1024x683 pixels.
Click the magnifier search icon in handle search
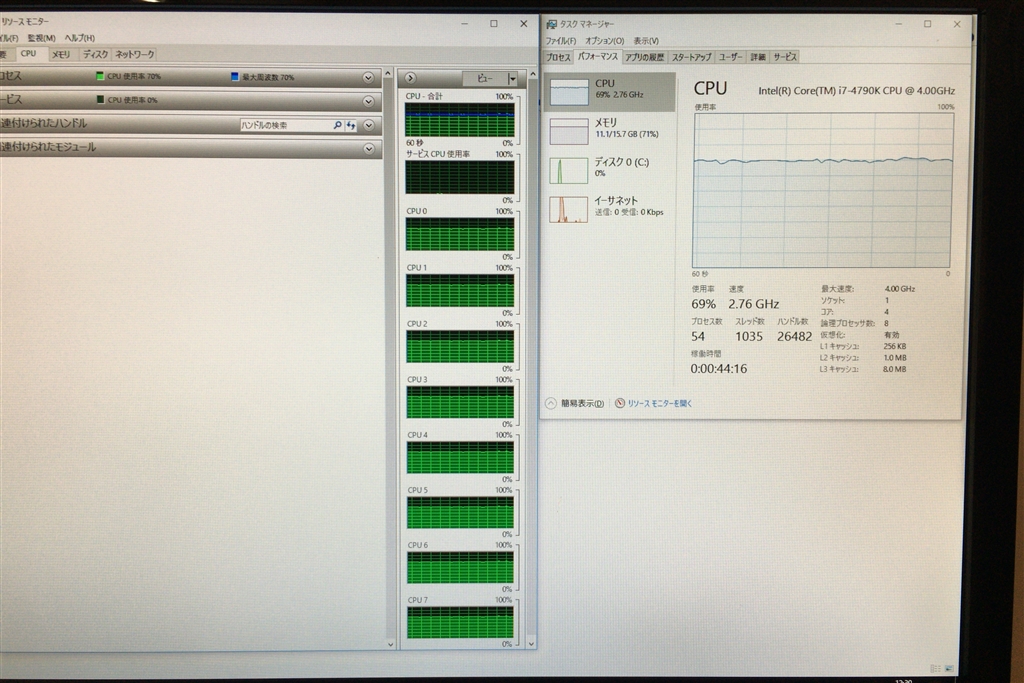[338, 125]
